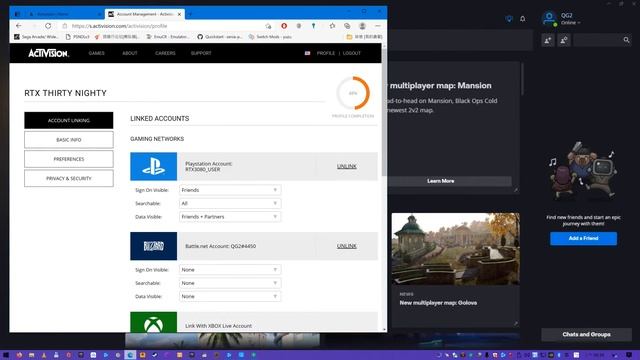Viewport: 640px width, 360px height.
Task: Click the profile completion progress ring
Action: [x=353, y=93]
